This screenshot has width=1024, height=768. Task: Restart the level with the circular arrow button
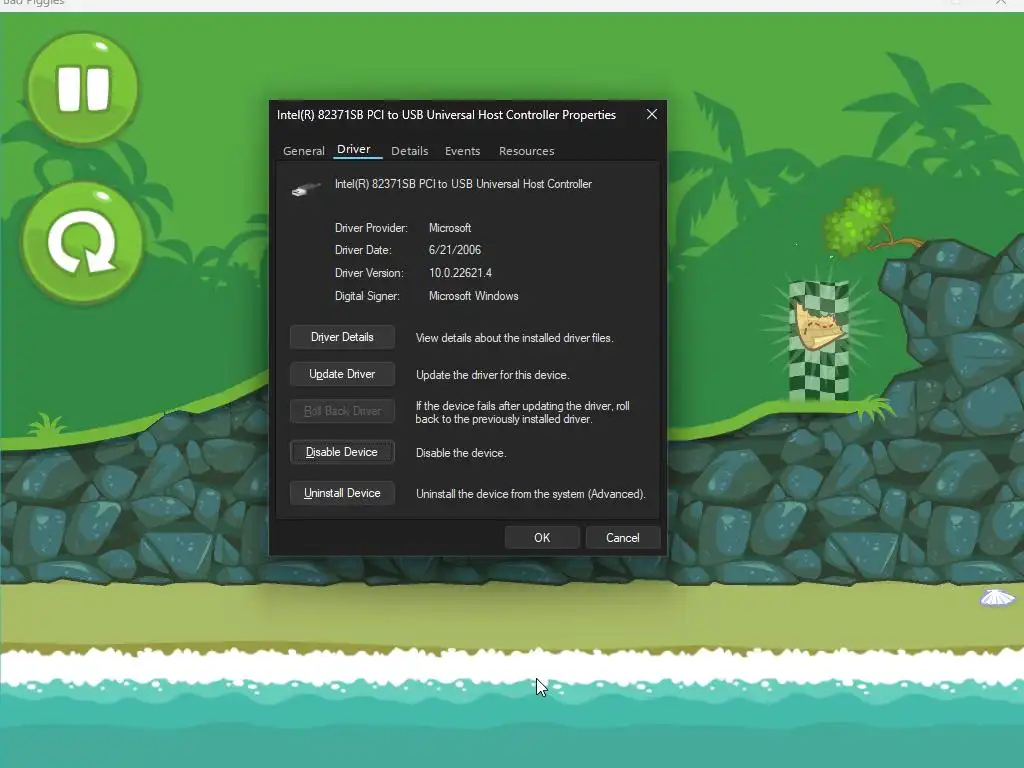(x=83, y=243)
